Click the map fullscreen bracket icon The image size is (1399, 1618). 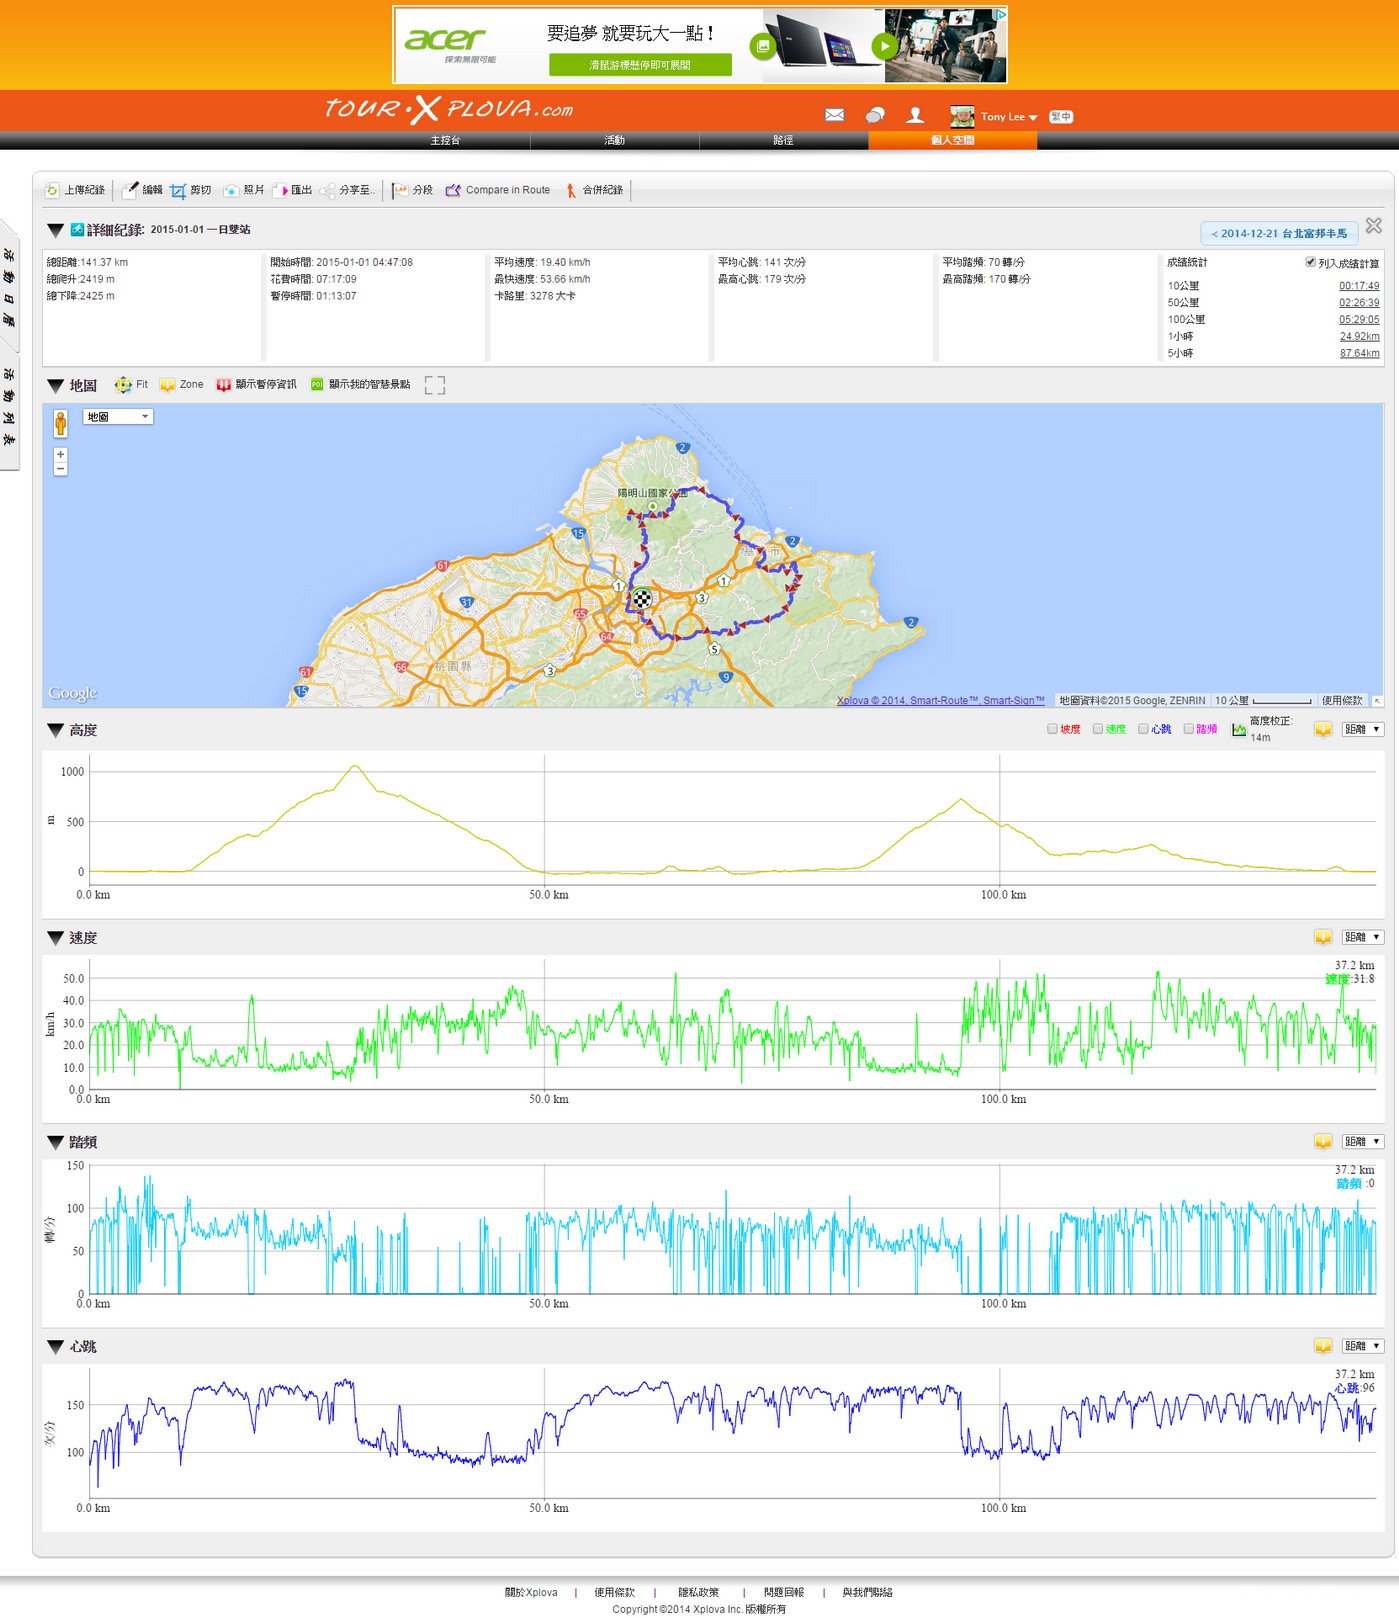(434, 385)
